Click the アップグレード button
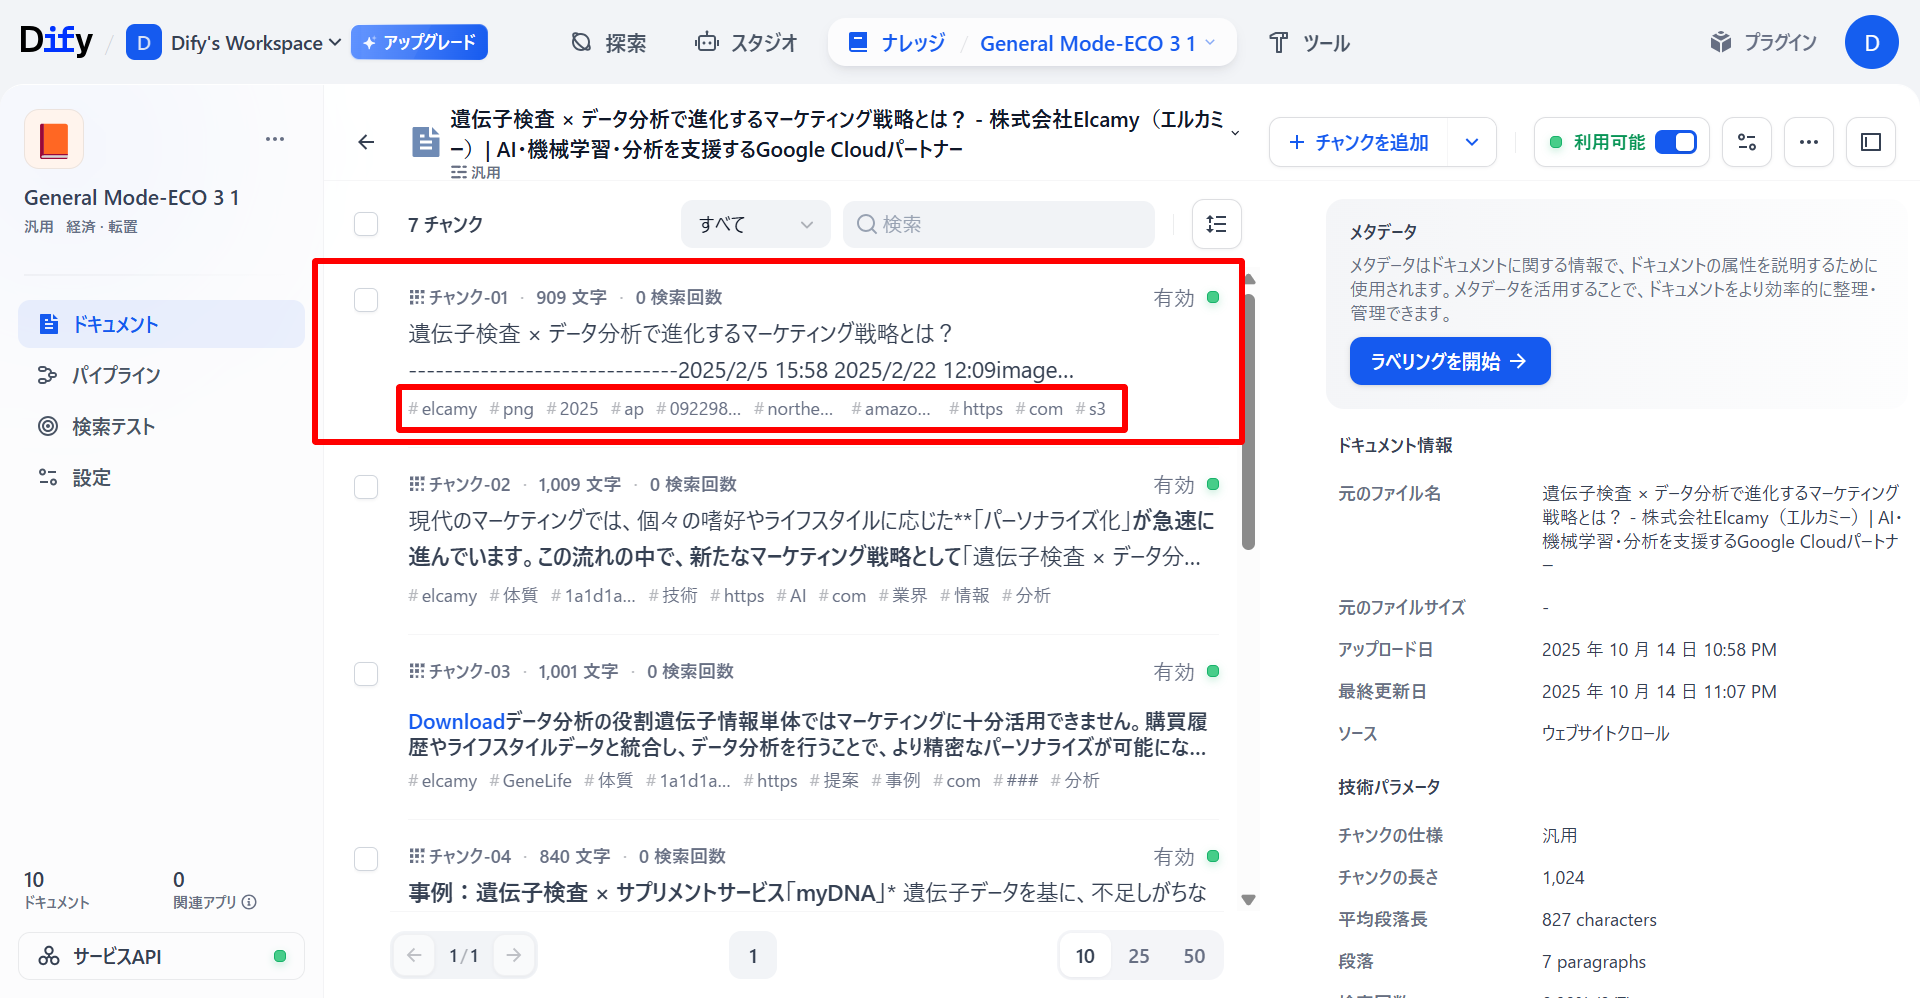 click(419, 42)
